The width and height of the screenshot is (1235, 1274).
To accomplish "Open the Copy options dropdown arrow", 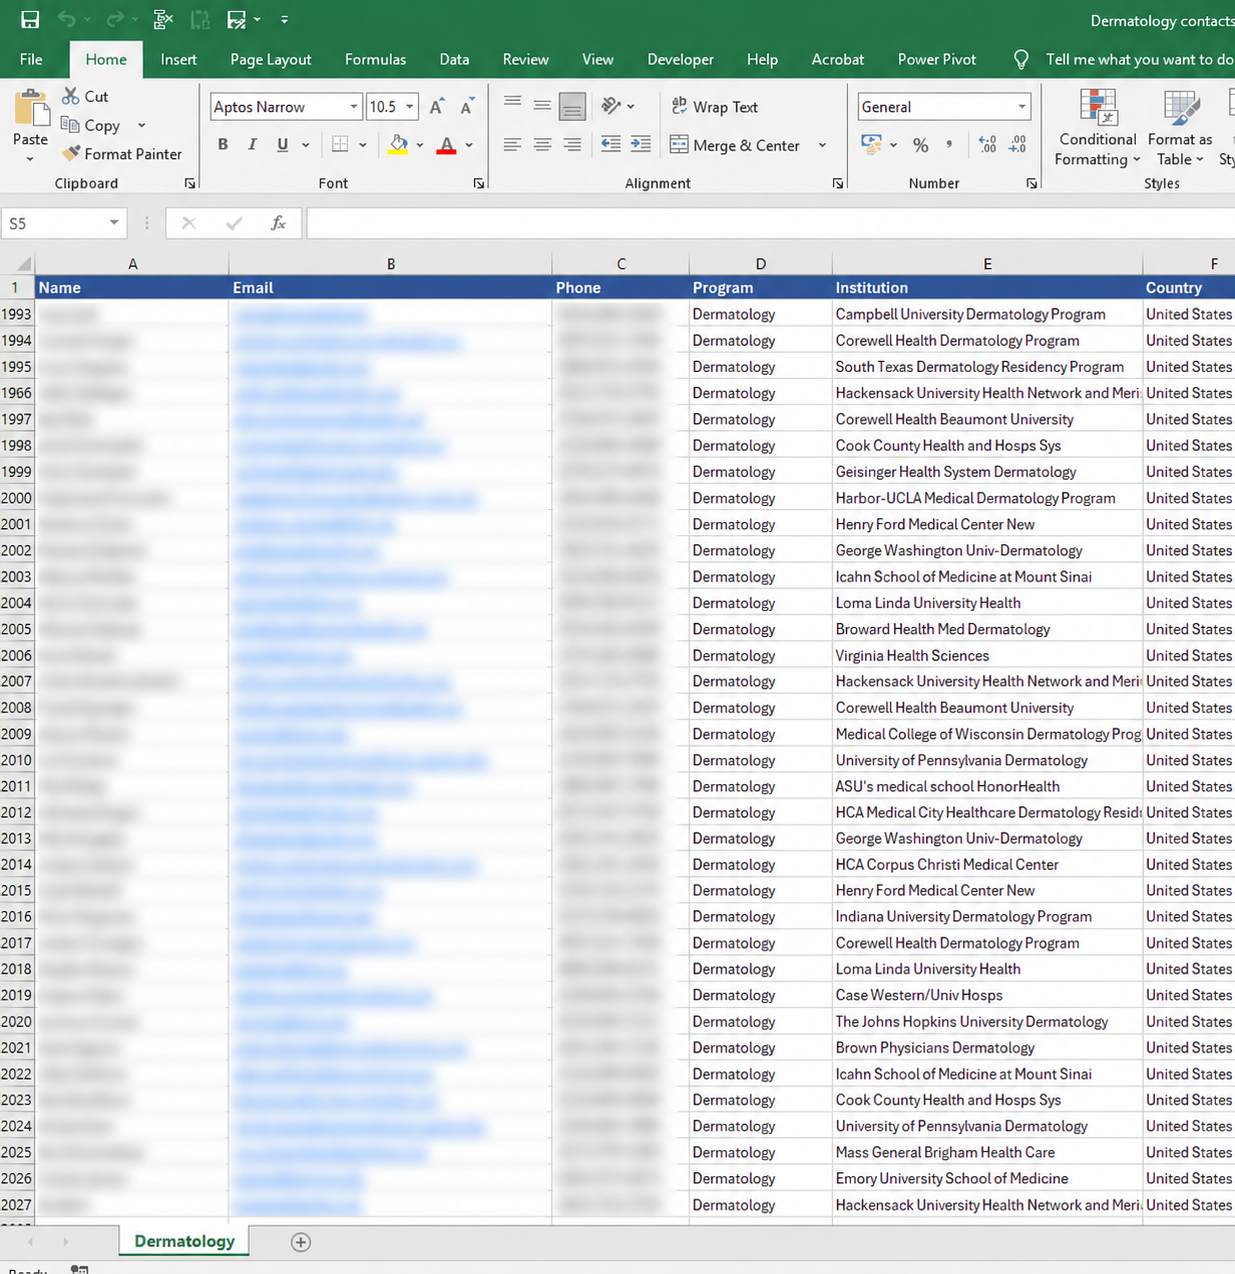I will pyautogui.click(x=141, y=125).
